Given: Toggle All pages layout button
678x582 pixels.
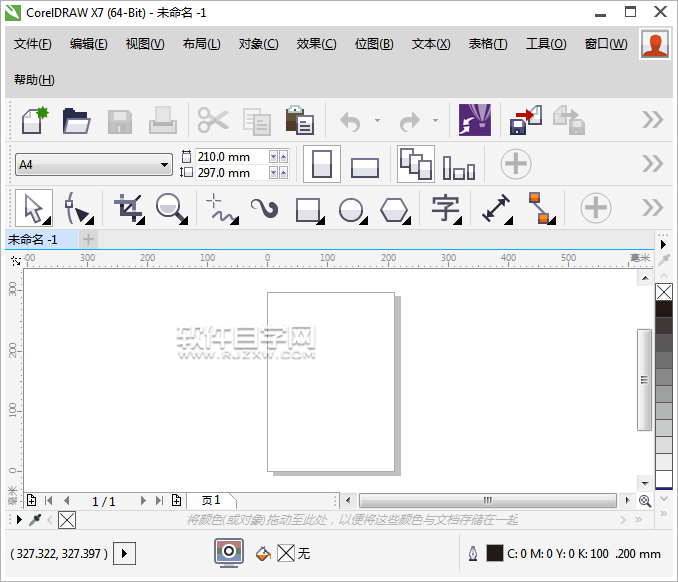Looking at the screenshot, I should pos(416,164).
